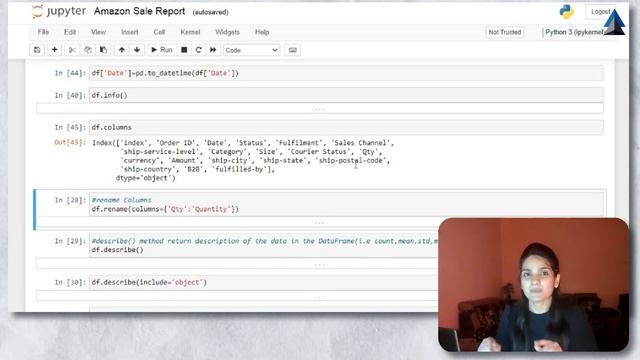Viewport: 640px width, 360px height.
Task: Copy selected cells icon
Action: coord(88,50)
